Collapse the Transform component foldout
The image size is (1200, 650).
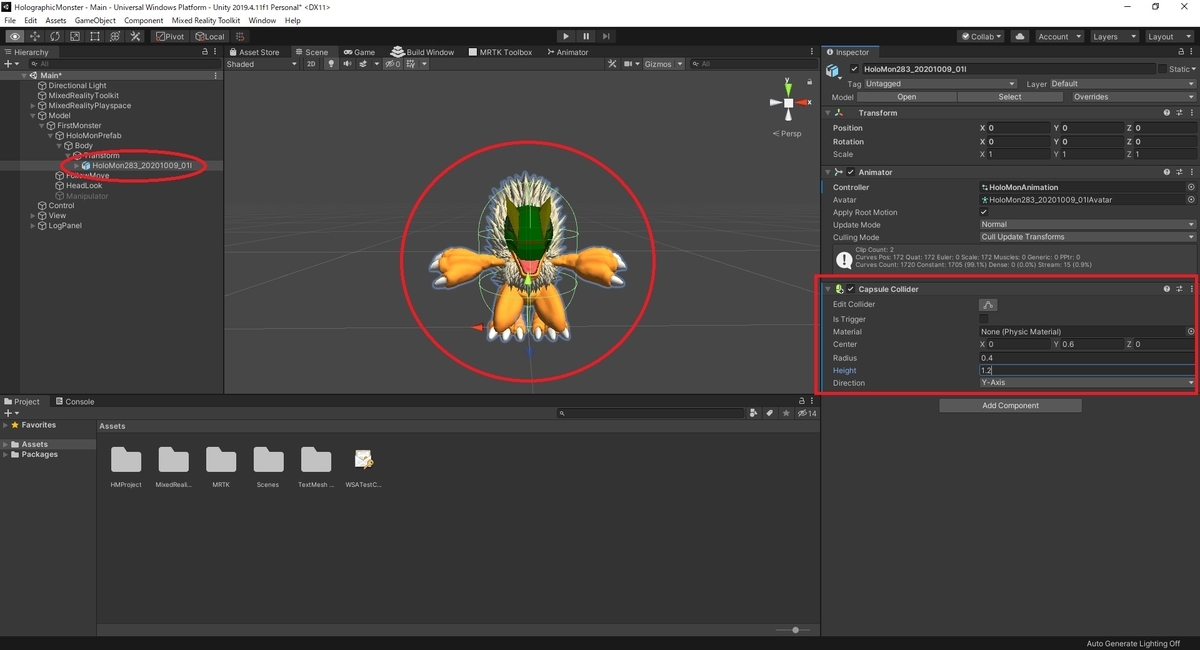pyautogui.click(x=828, y=113)
